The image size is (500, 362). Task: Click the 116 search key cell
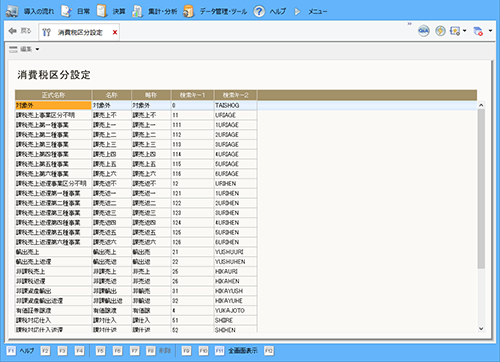pyautogui.click(x=192, y=174)
